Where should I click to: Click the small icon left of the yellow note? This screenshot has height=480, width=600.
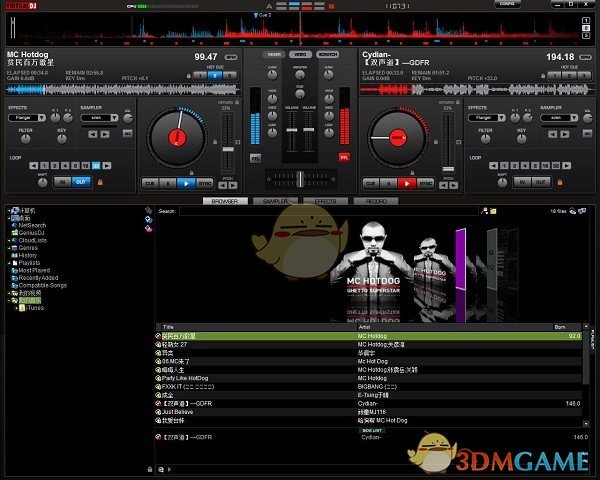click(x=485, y=211)
